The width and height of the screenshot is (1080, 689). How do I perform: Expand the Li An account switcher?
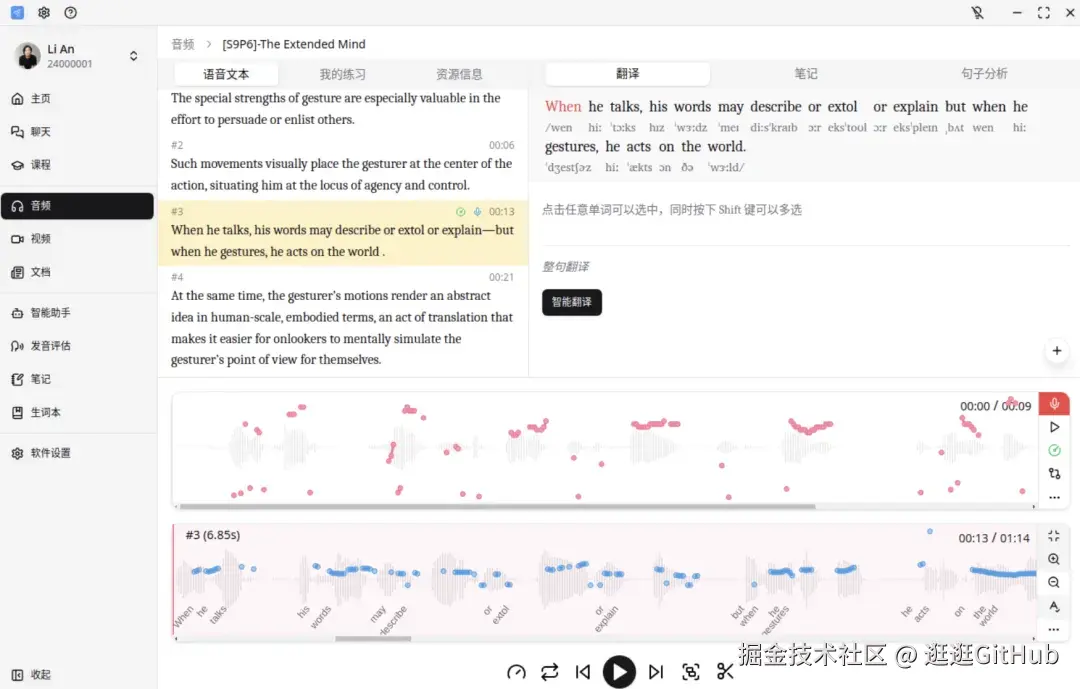click(x=133, y=55)
